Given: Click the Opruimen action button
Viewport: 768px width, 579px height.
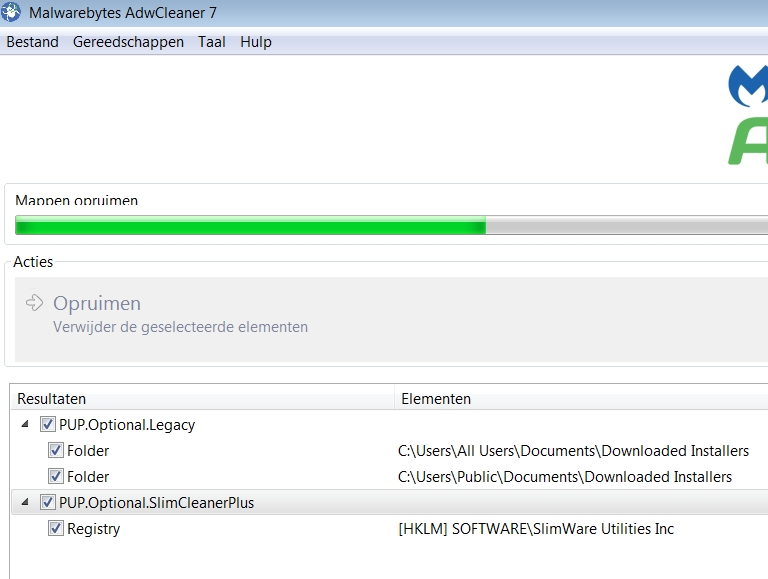Looking at the screenshot, I should [x=391, y=319].
